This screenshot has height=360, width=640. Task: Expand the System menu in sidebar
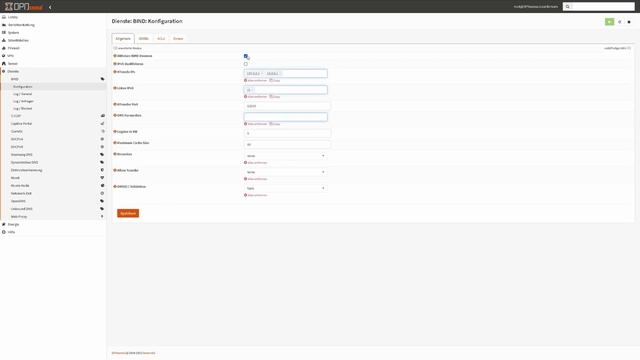click(x=13, y=33)
